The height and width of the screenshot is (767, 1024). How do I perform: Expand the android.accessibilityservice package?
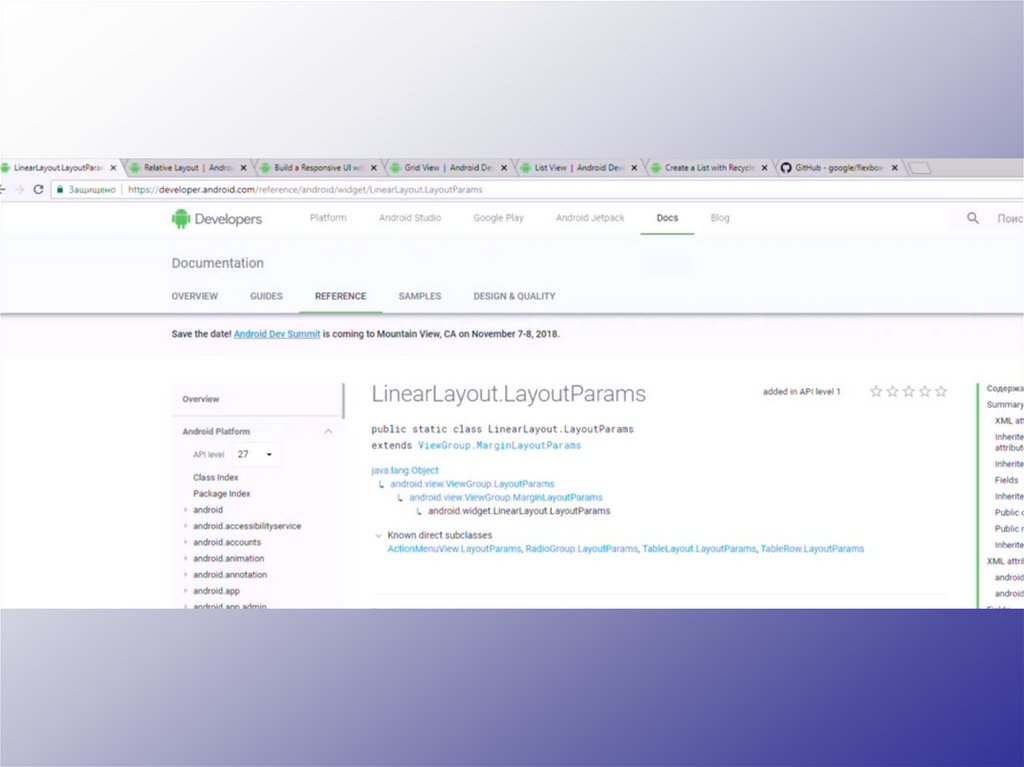click(x=185, y=526)
